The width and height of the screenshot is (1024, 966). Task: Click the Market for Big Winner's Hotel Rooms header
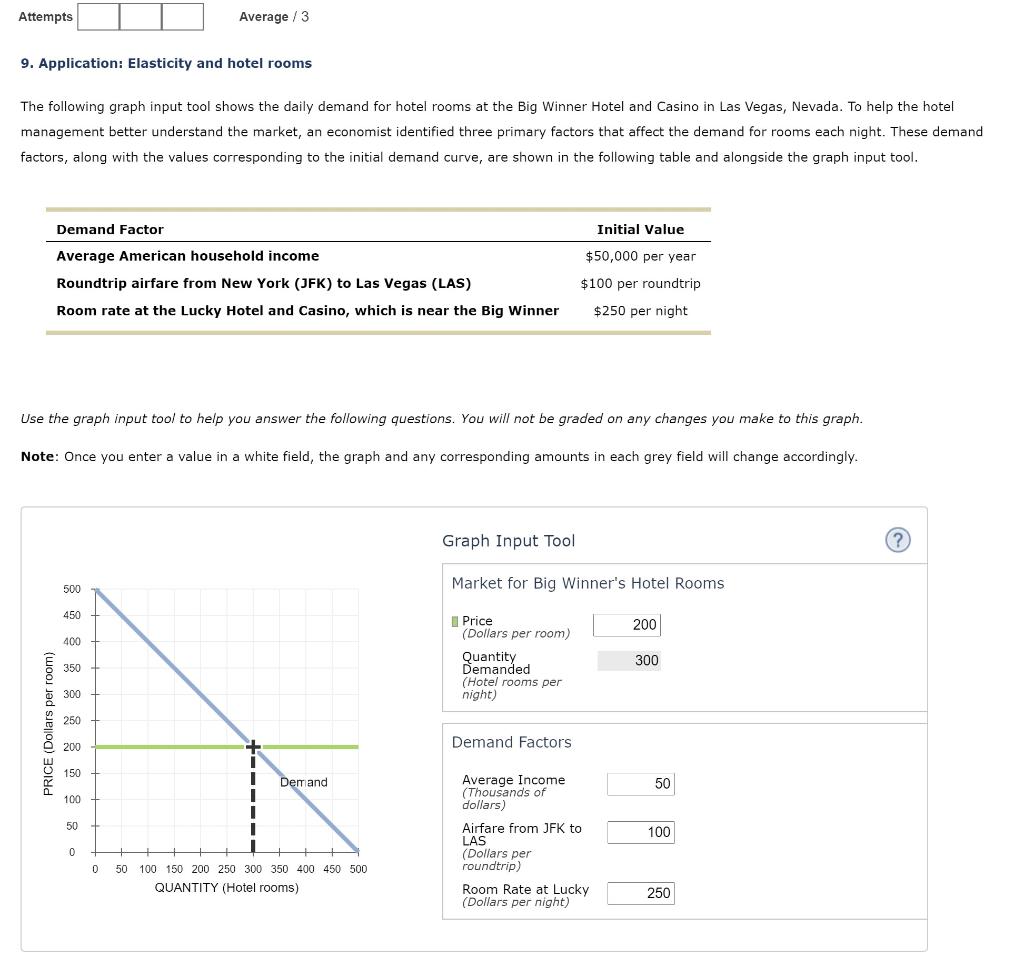(x=588, y=583)
